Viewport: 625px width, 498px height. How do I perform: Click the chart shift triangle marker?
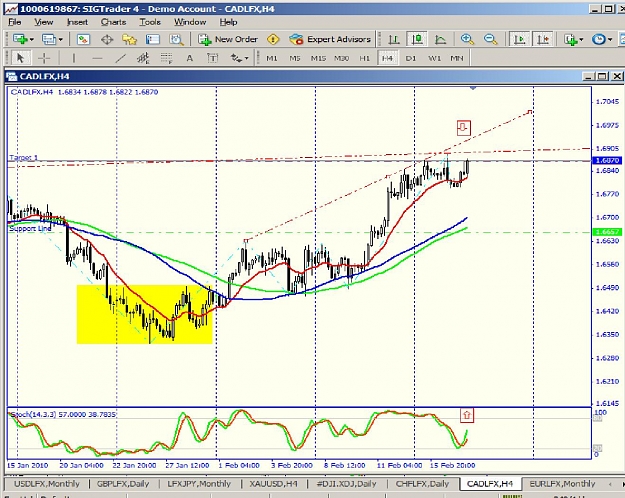473,88
